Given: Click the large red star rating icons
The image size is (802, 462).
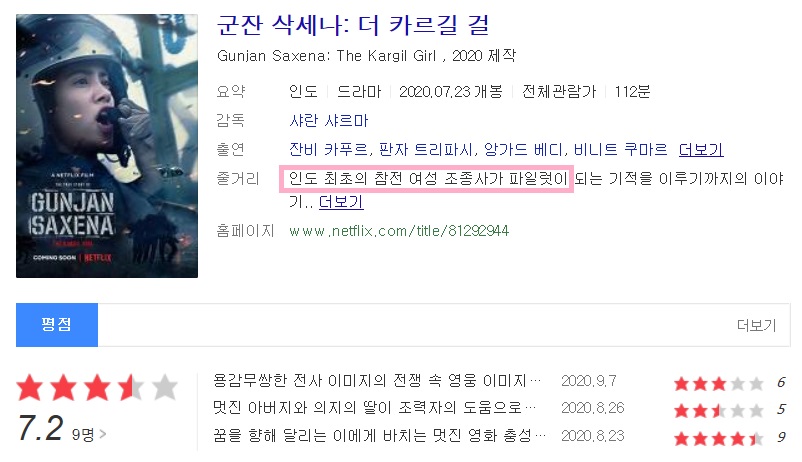Looking at the screenshot, I should tap(97, 387).
